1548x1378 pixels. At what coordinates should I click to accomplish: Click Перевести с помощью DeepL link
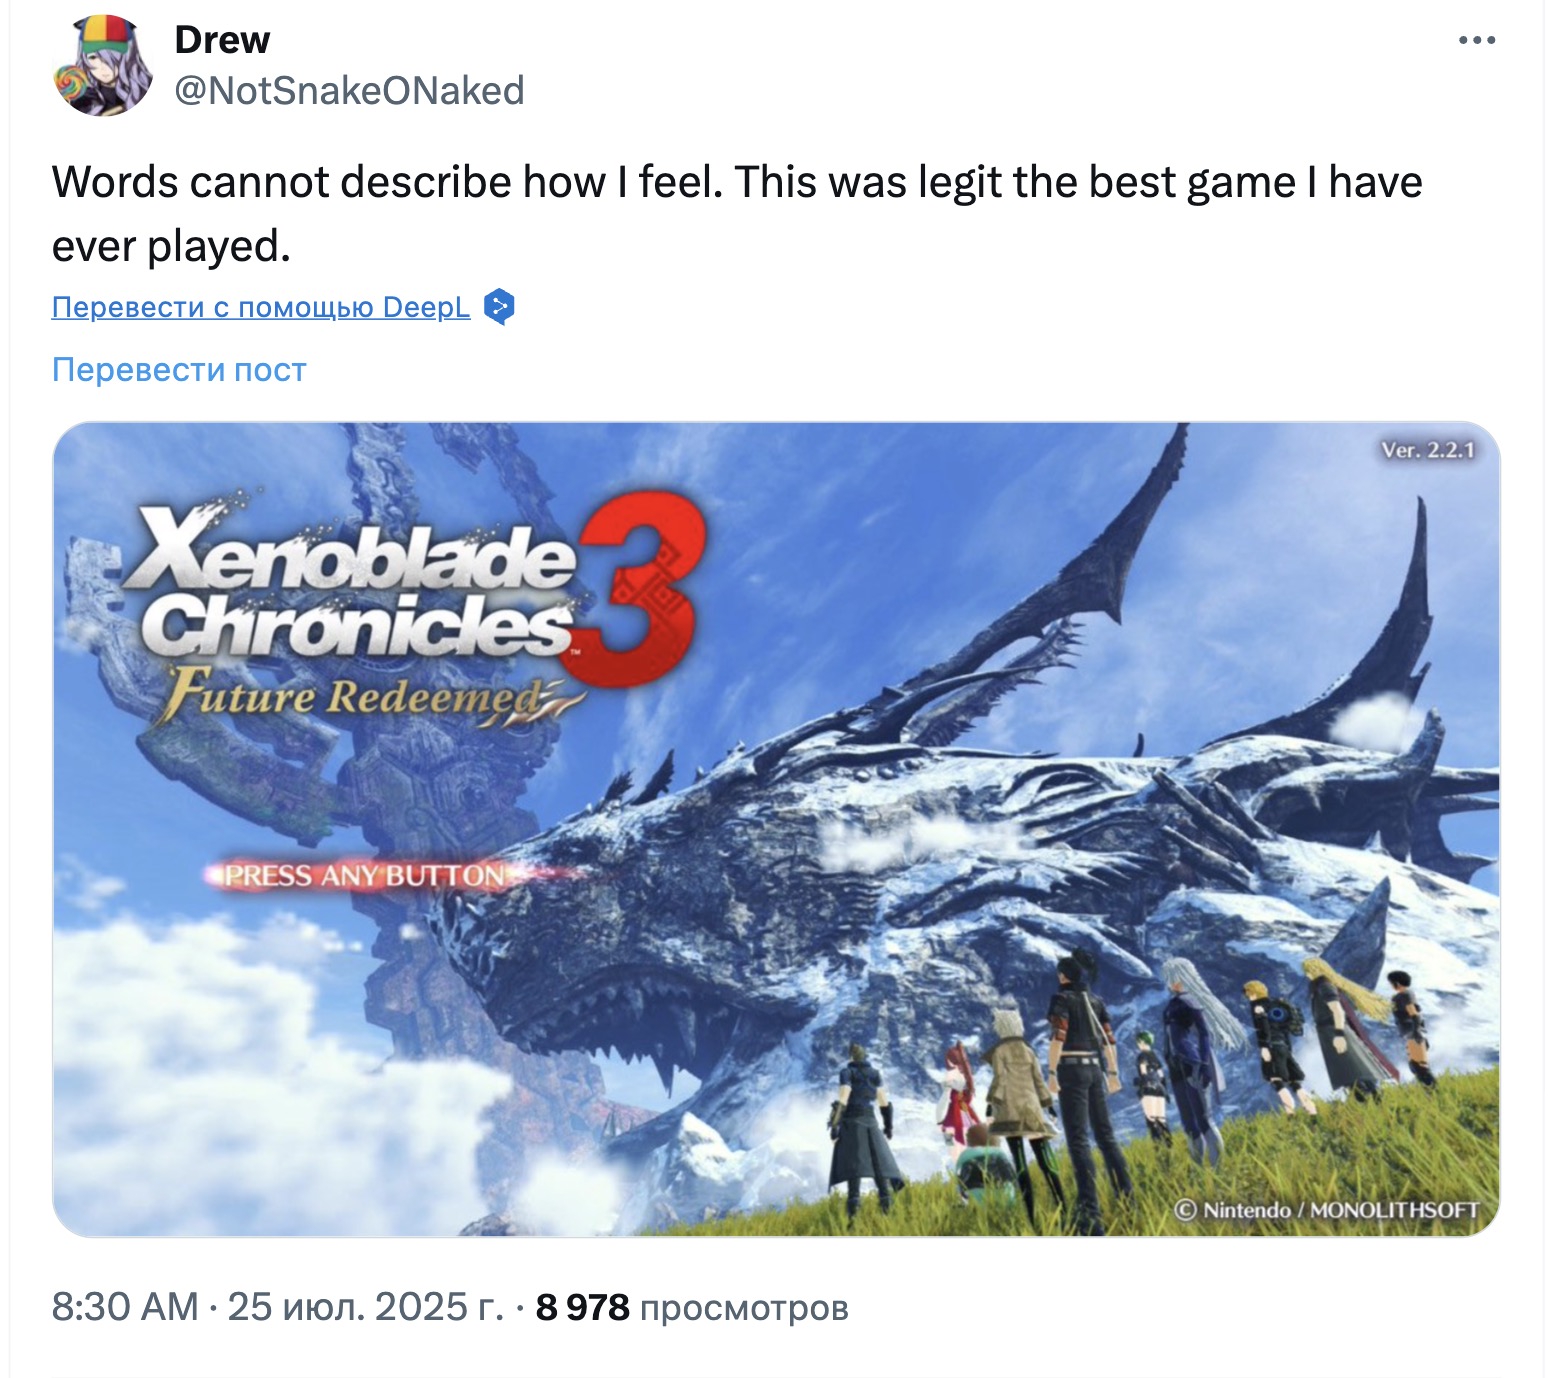261,307
